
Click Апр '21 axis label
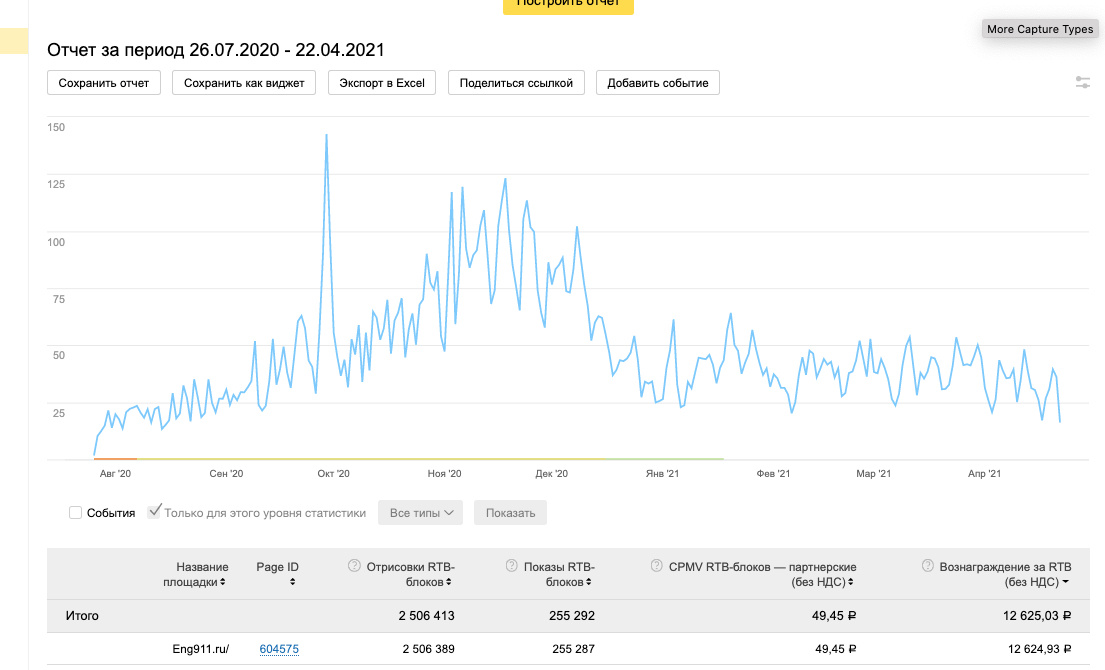pyautogui.click(x=984, y=473)
